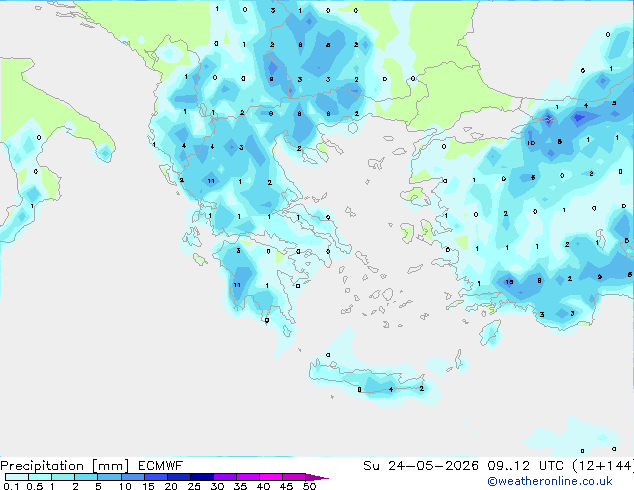Click the '0.1' legend scale label

[x=11, y=486]
